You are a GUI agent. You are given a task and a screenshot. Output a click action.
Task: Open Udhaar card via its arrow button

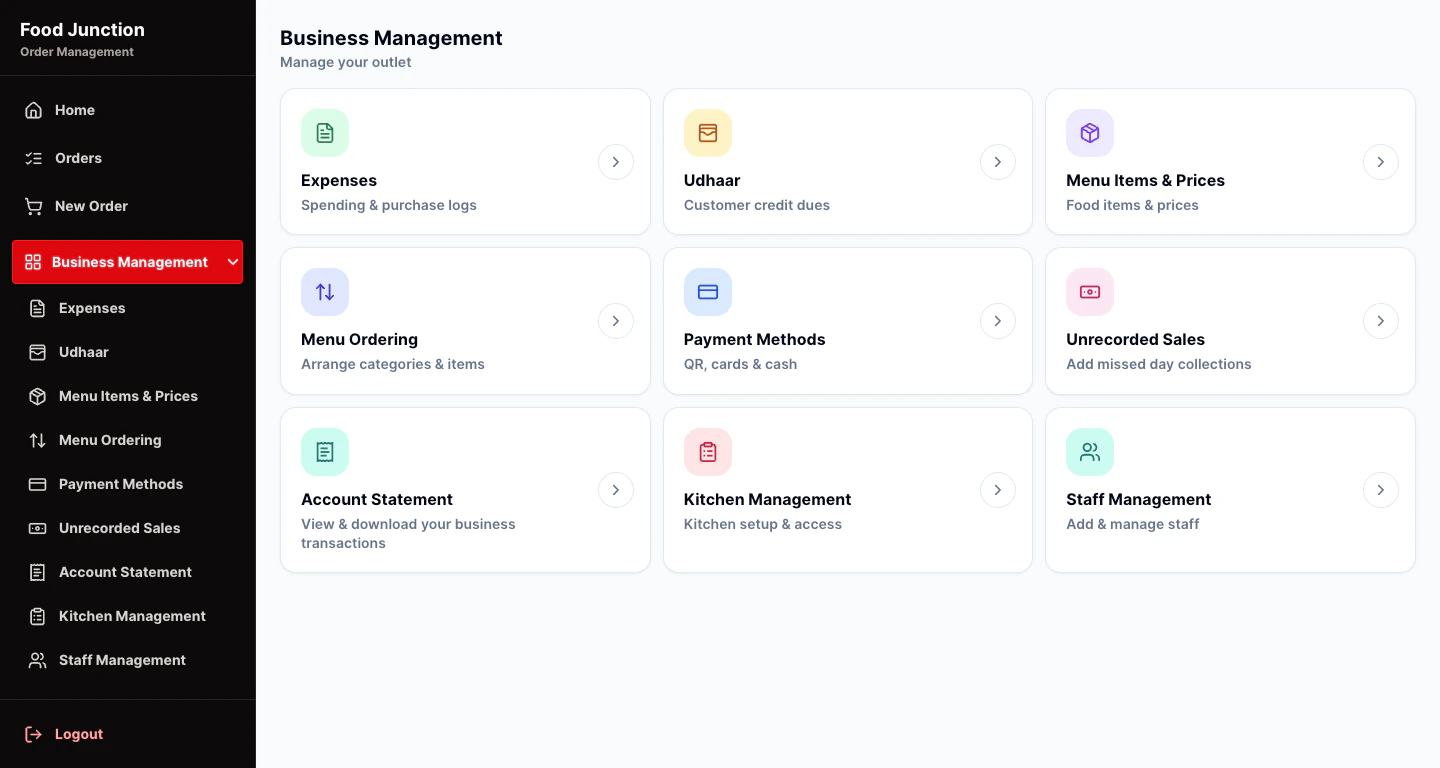[x=998, y=162]
